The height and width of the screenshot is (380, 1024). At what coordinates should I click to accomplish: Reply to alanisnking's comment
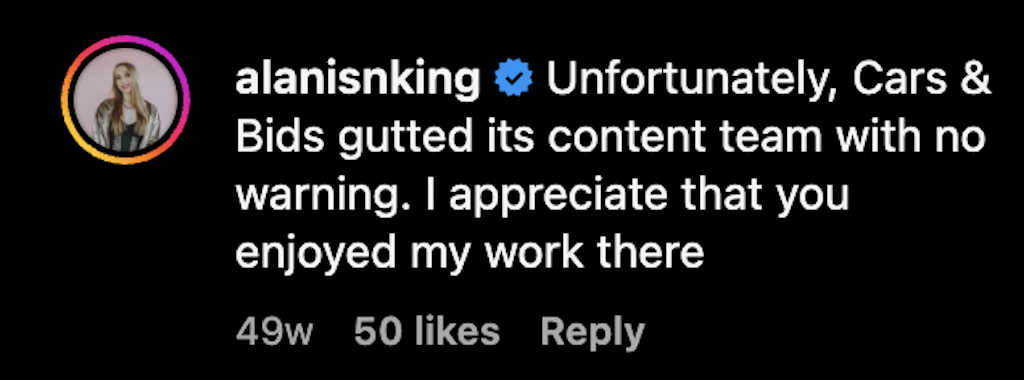coord(592,332)
